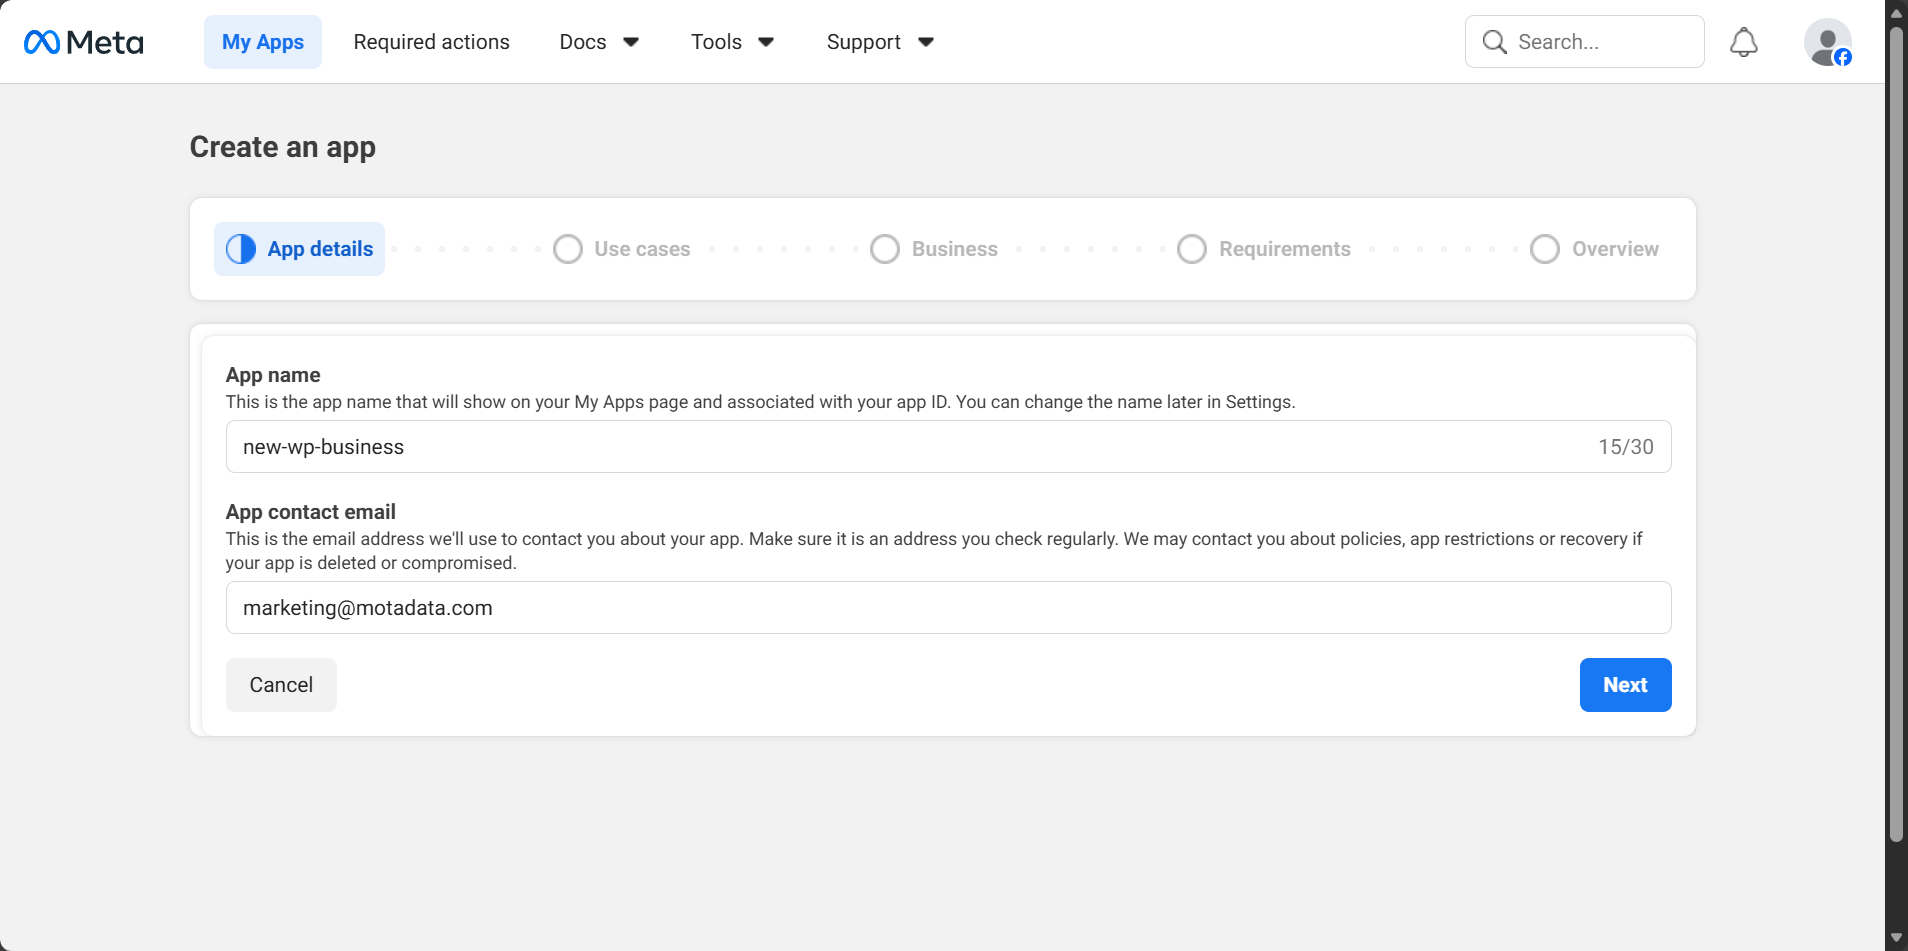Click the scrollbar up arrow
Screen dimensions: 1908x951
(1896, 12)
